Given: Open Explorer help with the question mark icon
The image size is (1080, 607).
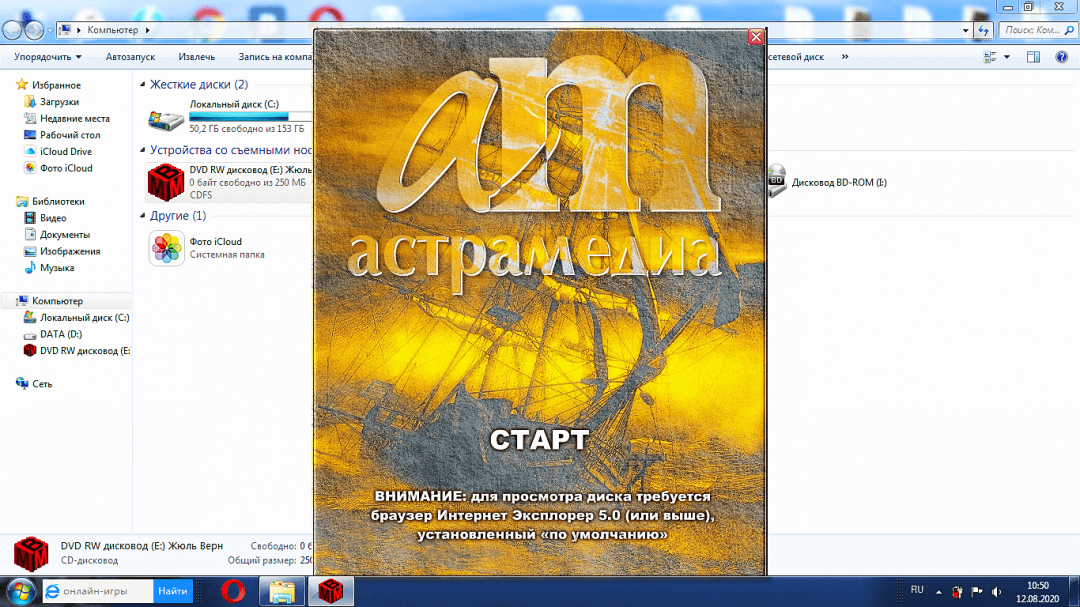Looking at the screenshot, I should pos(1061,57).
